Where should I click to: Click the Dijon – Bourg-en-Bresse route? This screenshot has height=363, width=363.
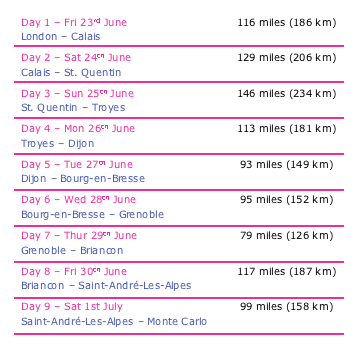click(x=83, y=178)
